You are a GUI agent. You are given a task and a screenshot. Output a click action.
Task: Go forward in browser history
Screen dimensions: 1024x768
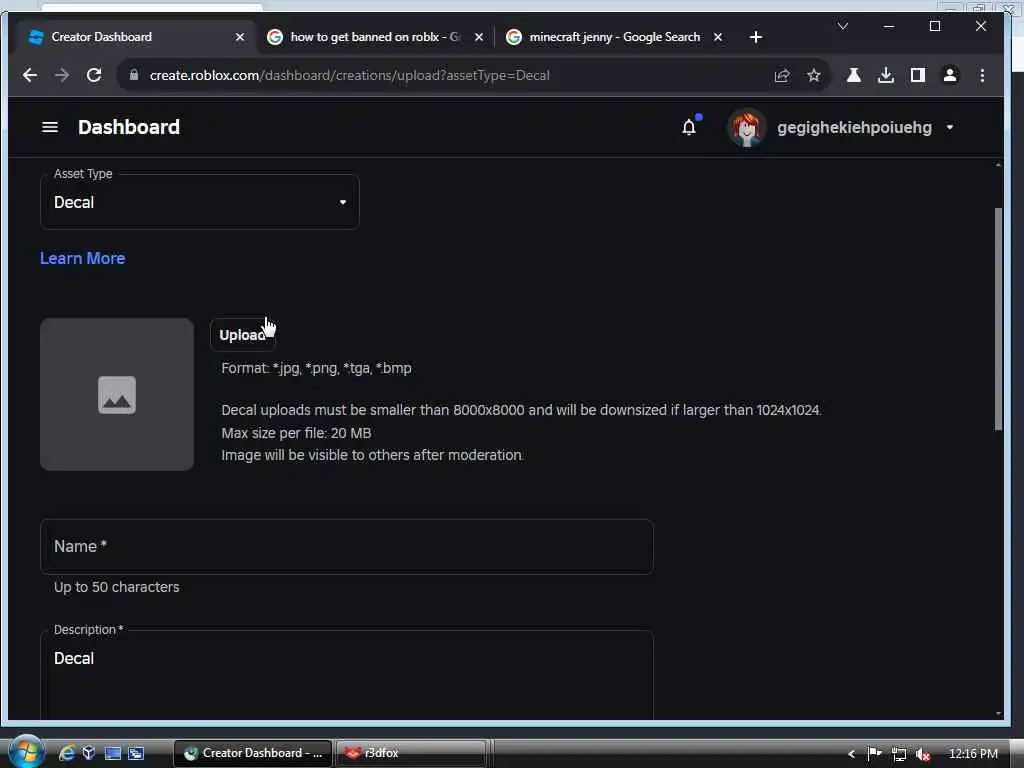pos(62,75)
